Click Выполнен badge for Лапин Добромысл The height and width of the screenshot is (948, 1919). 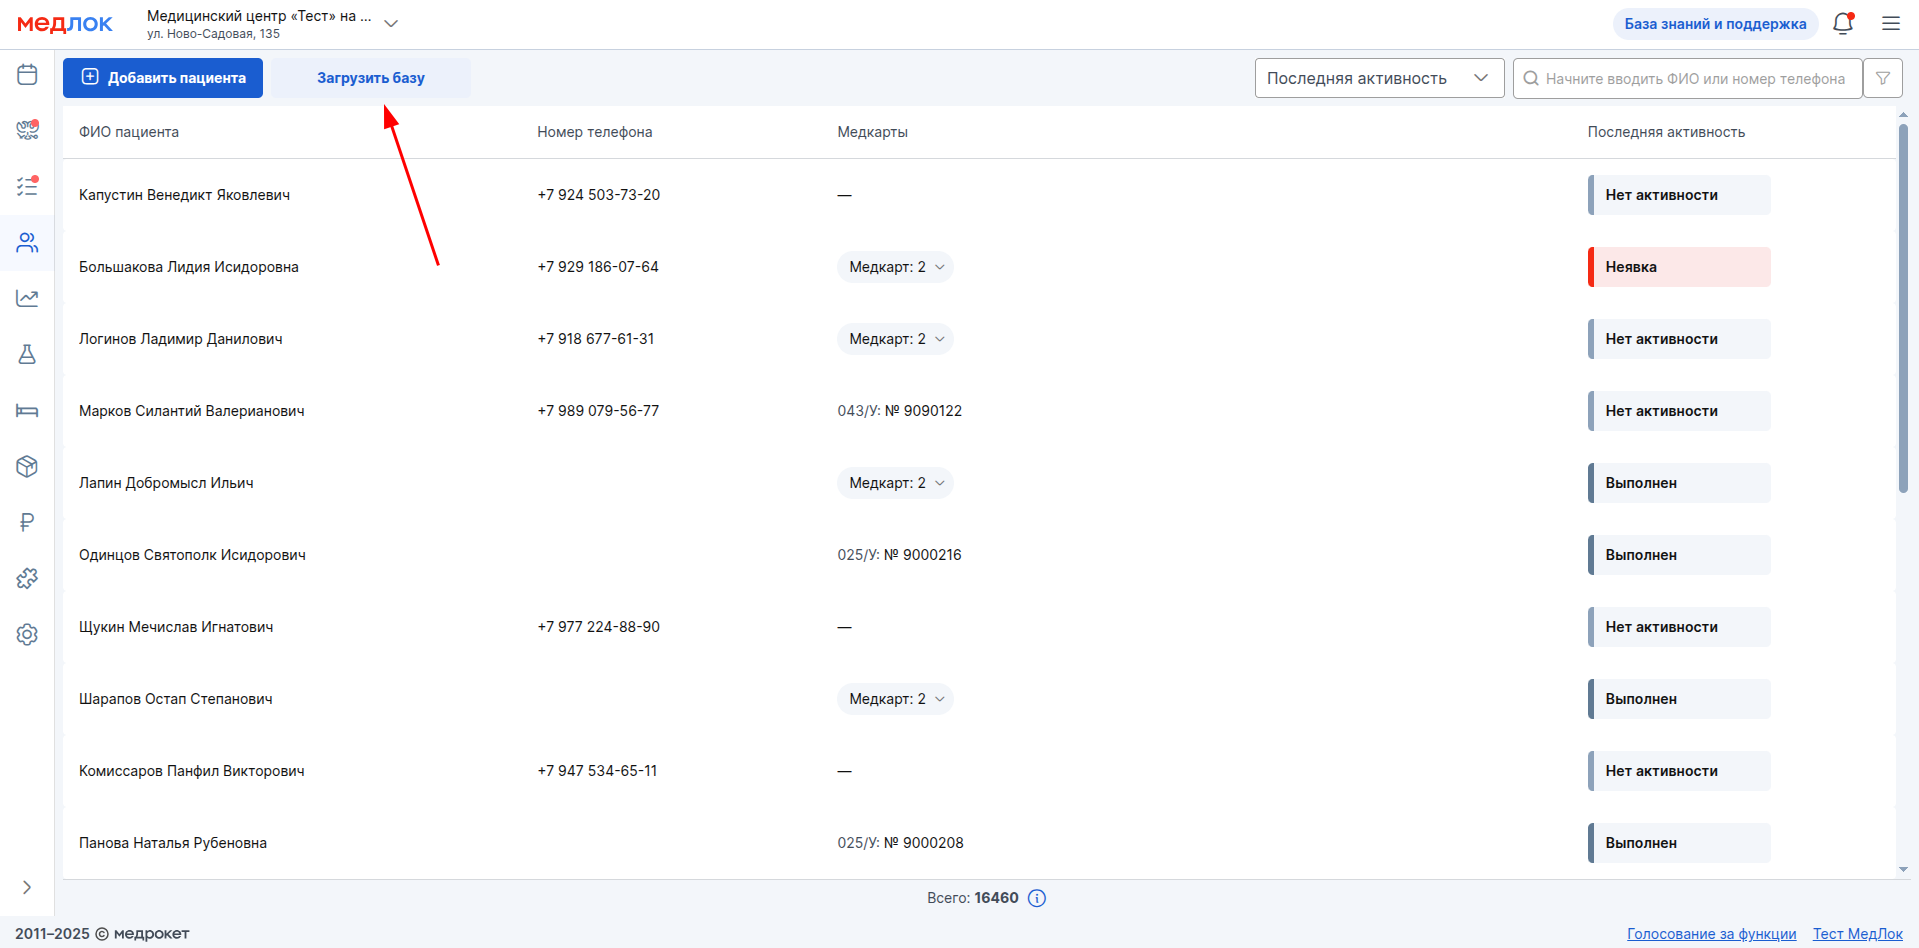1679,483
